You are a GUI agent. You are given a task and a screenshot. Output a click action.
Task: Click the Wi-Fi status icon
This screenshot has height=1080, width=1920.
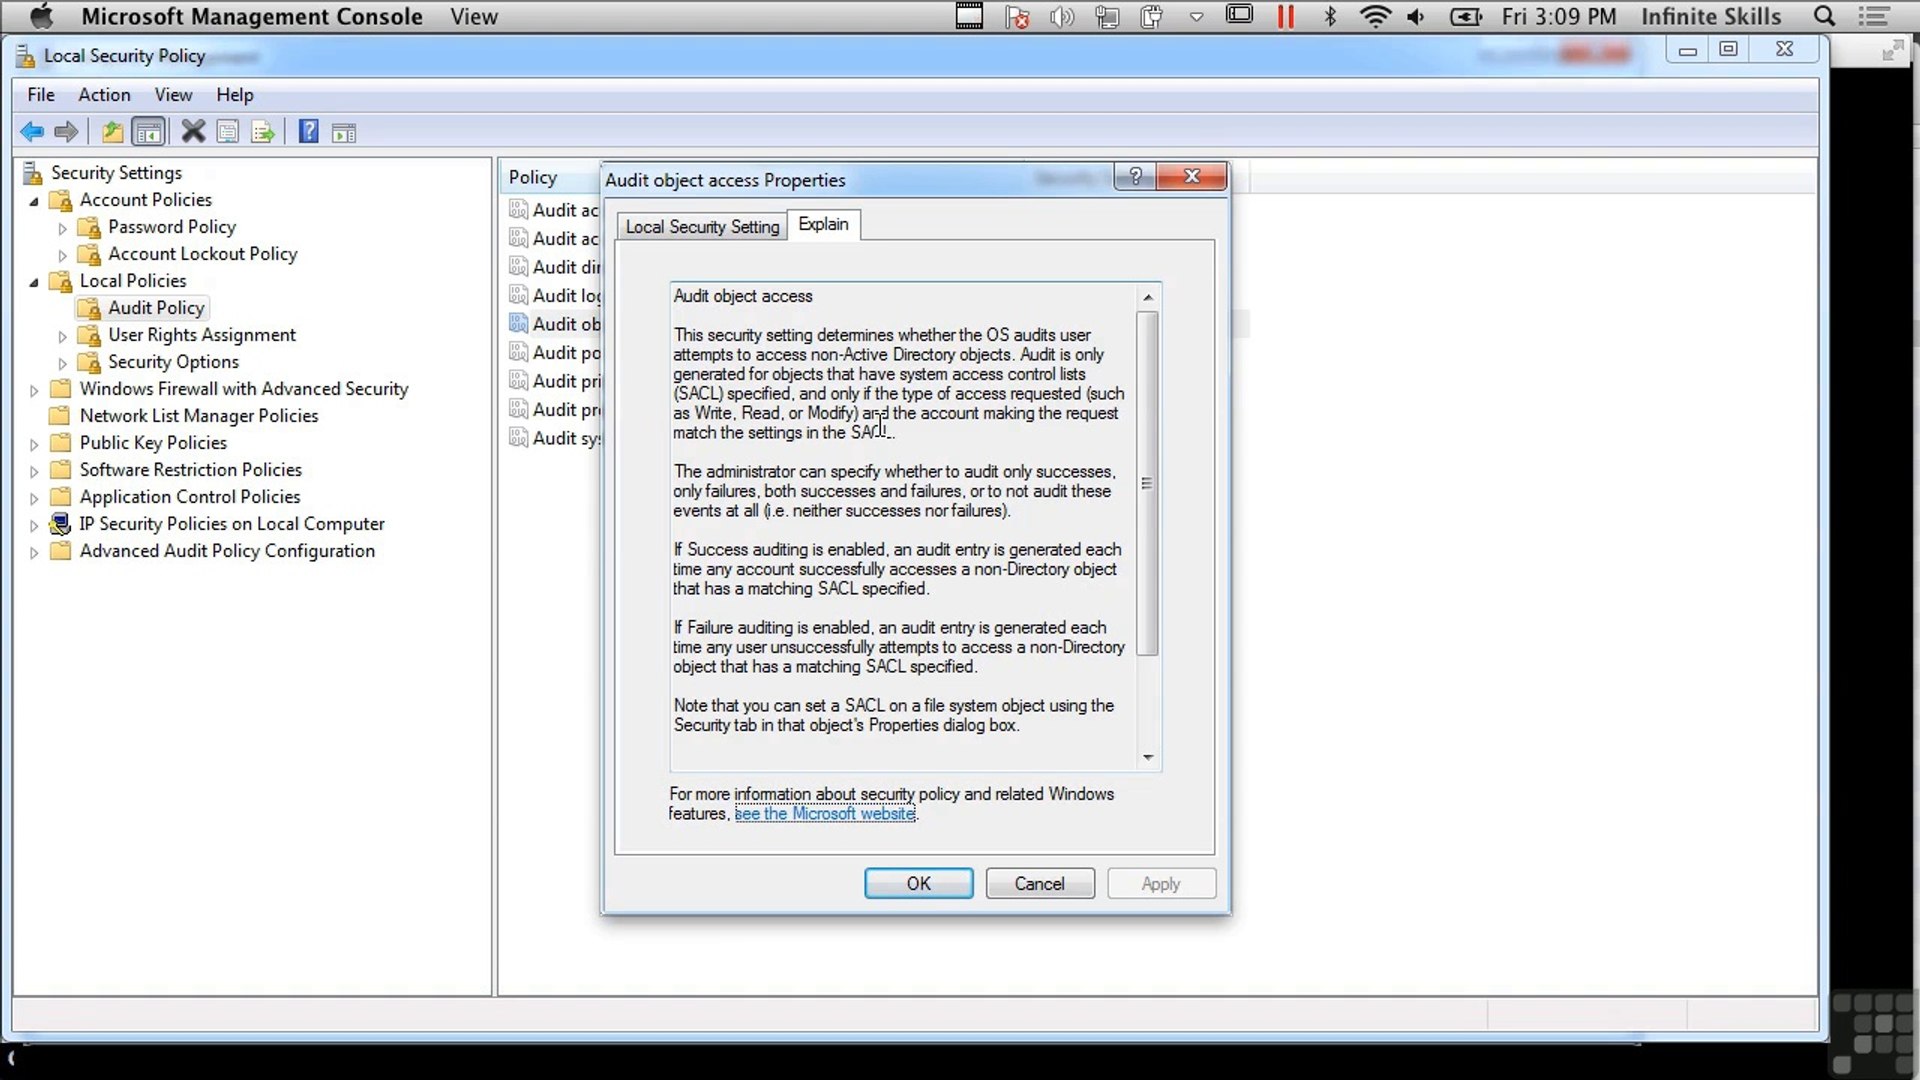[1375, 16]
